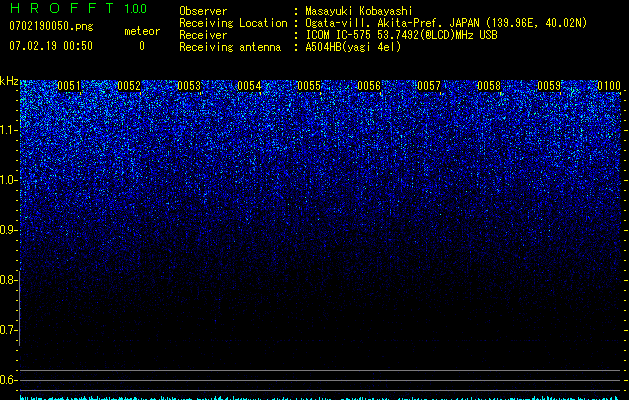Click time marker 0053
The width and height of the screenshot is (629, 400).
coord(189,86)
